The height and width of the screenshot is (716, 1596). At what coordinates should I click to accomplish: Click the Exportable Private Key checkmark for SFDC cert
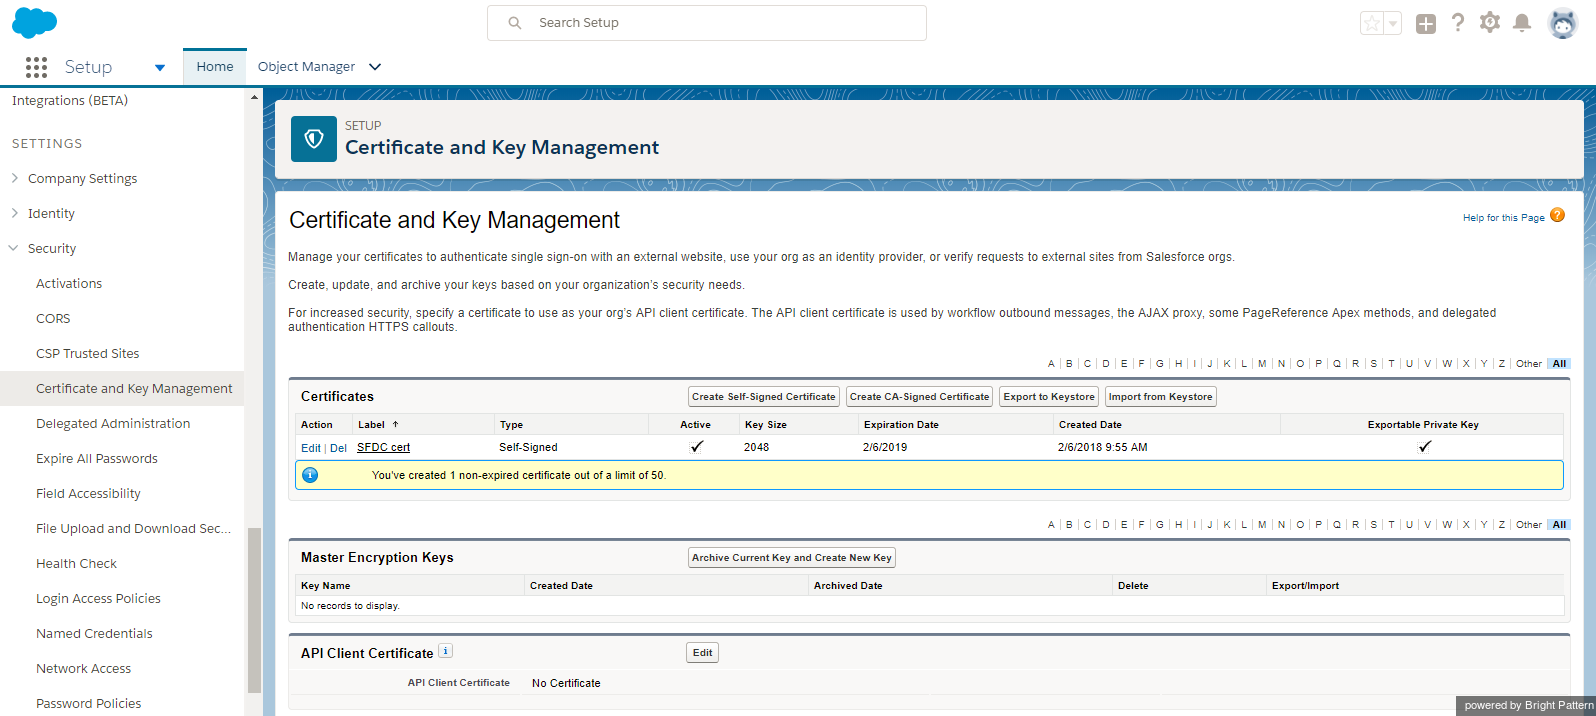(x=1425, y=447)
